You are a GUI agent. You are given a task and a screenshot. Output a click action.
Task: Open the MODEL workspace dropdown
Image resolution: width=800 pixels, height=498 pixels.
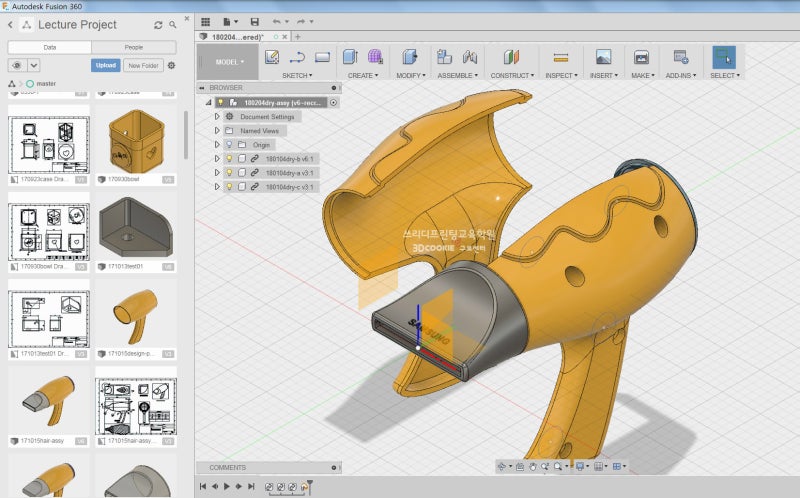(x=229, y=62)
